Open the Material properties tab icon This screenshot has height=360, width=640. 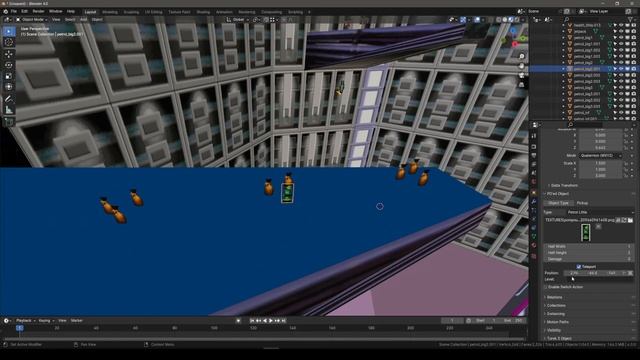point(533,245)
